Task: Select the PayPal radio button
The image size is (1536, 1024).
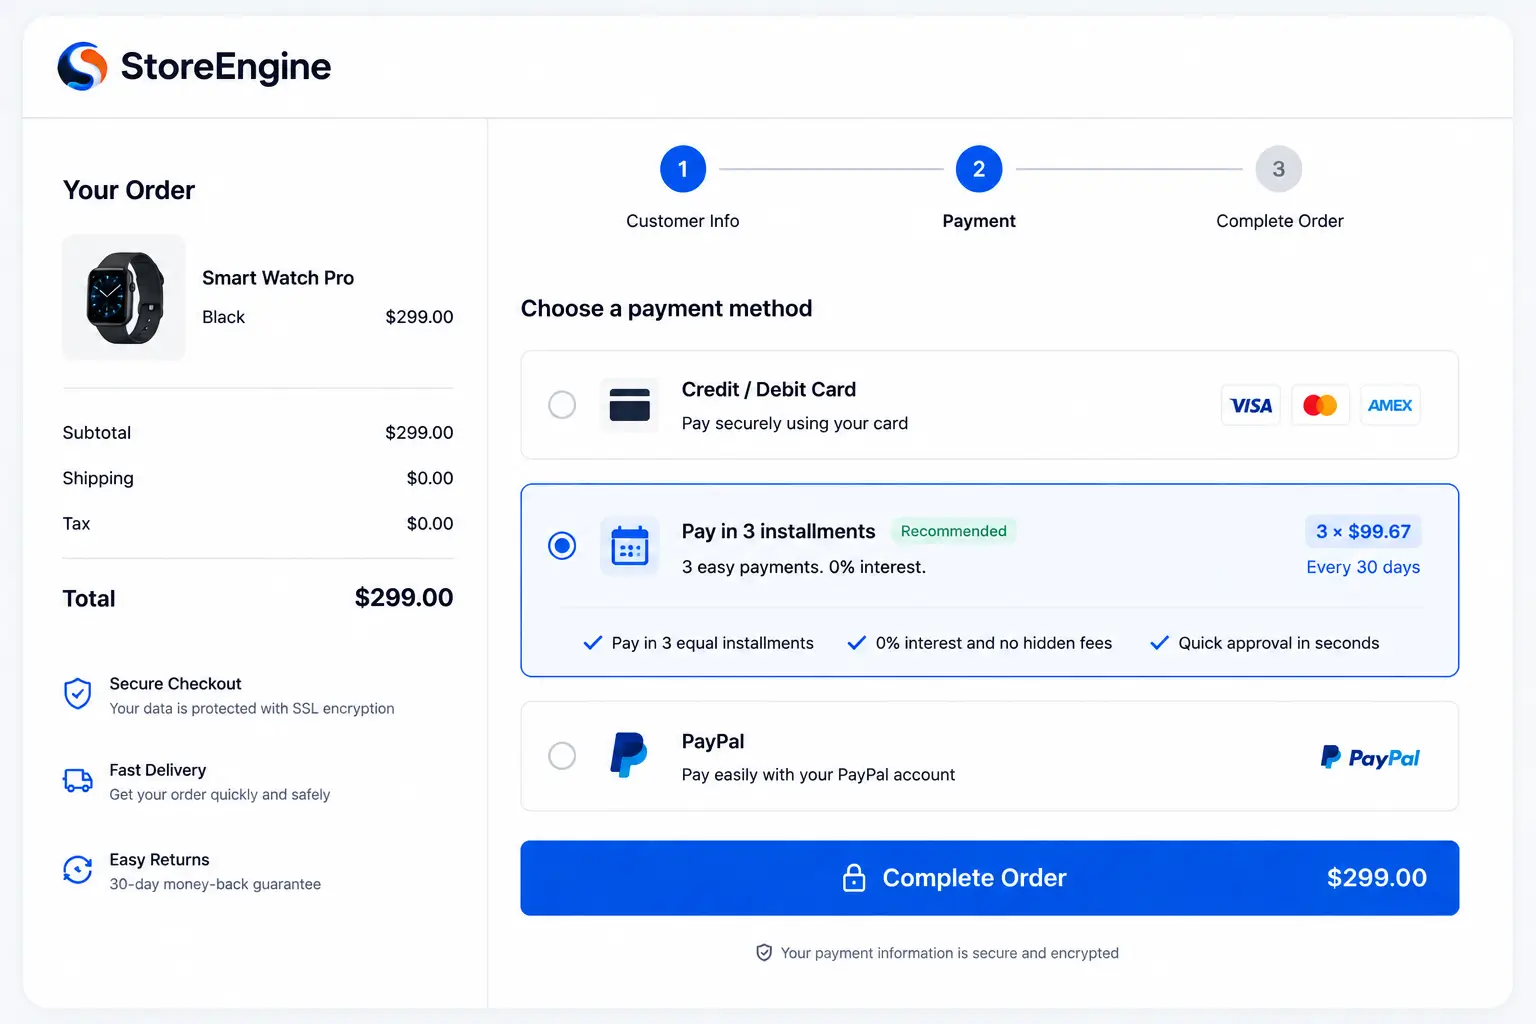Action: 562,756
